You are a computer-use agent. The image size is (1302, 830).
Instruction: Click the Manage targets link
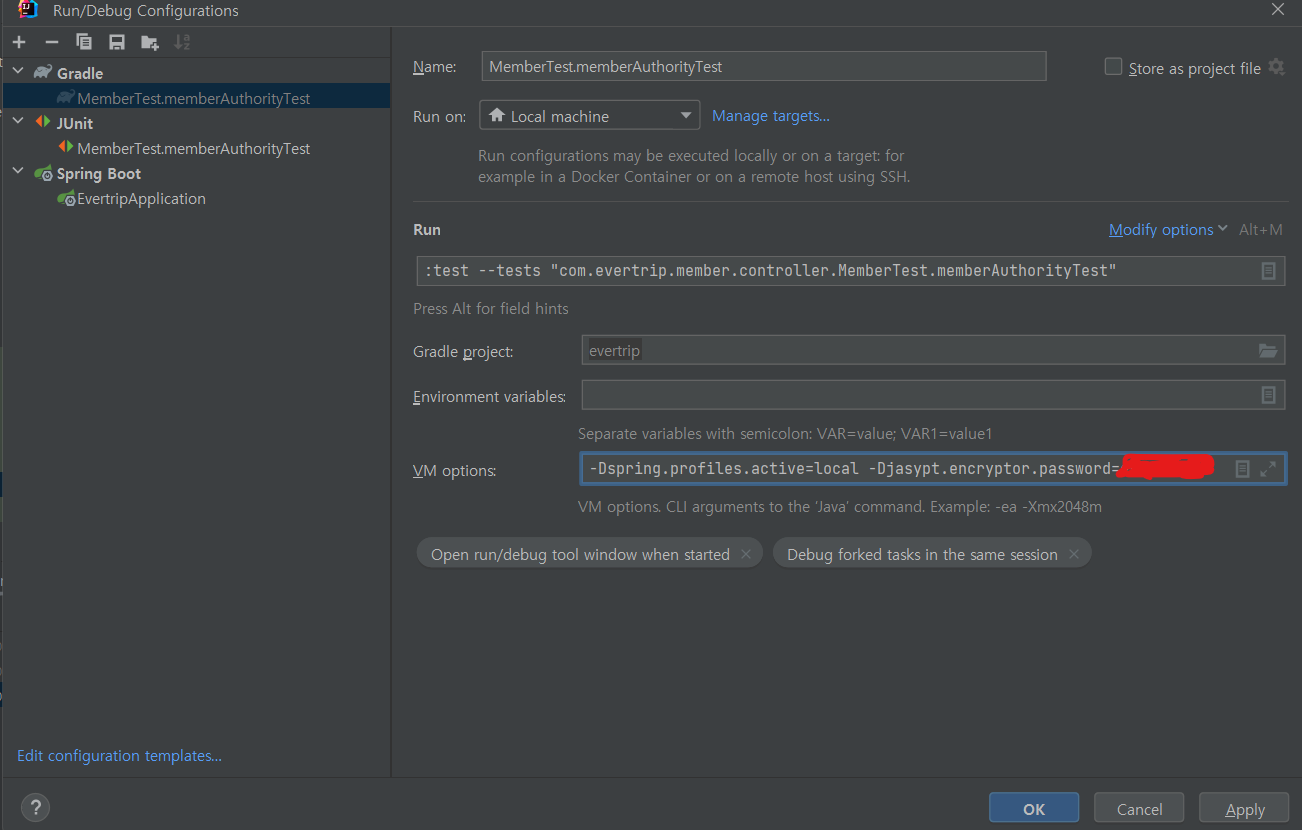(771, 116)
